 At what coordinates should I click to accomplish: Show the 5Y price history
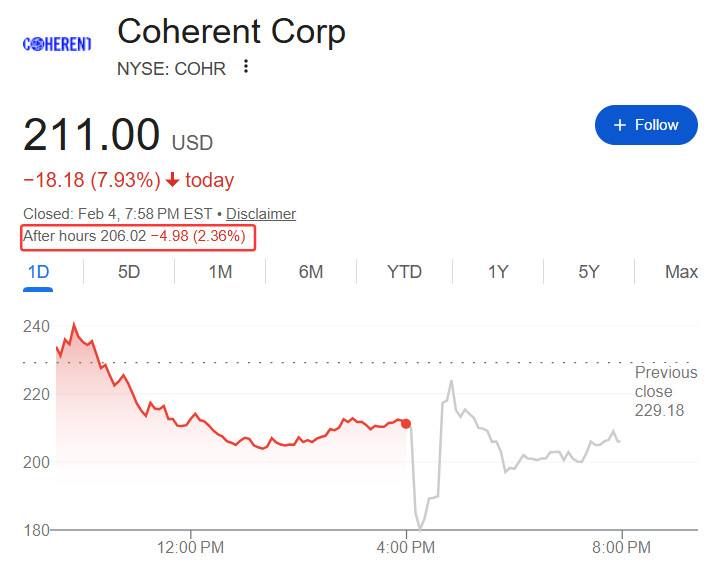click(x=588, y=272)
